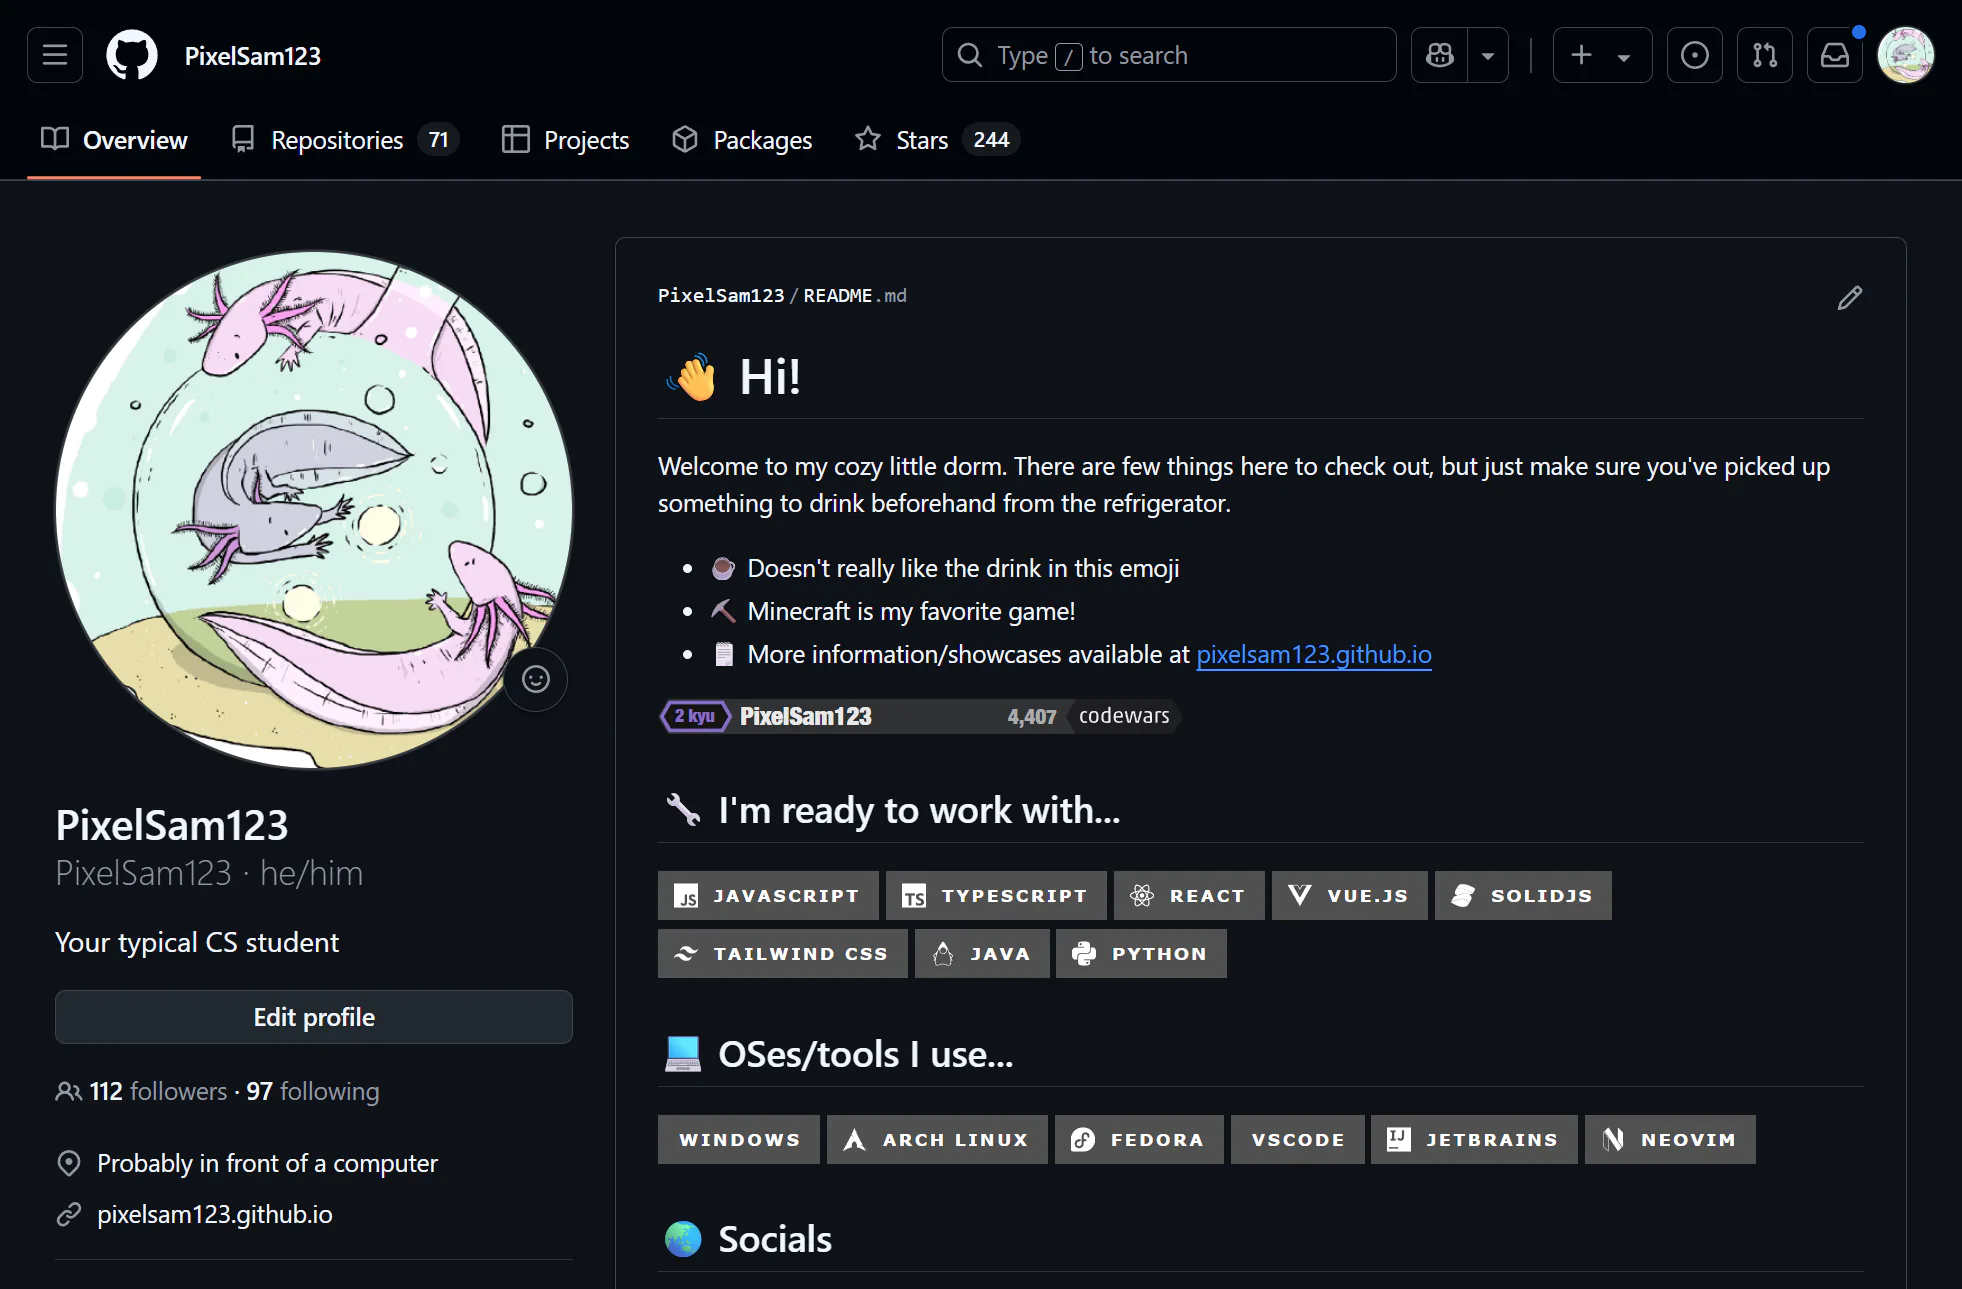
Task: Click the PixelSam123 repo link in README path
Action: [x=721, y=295]
